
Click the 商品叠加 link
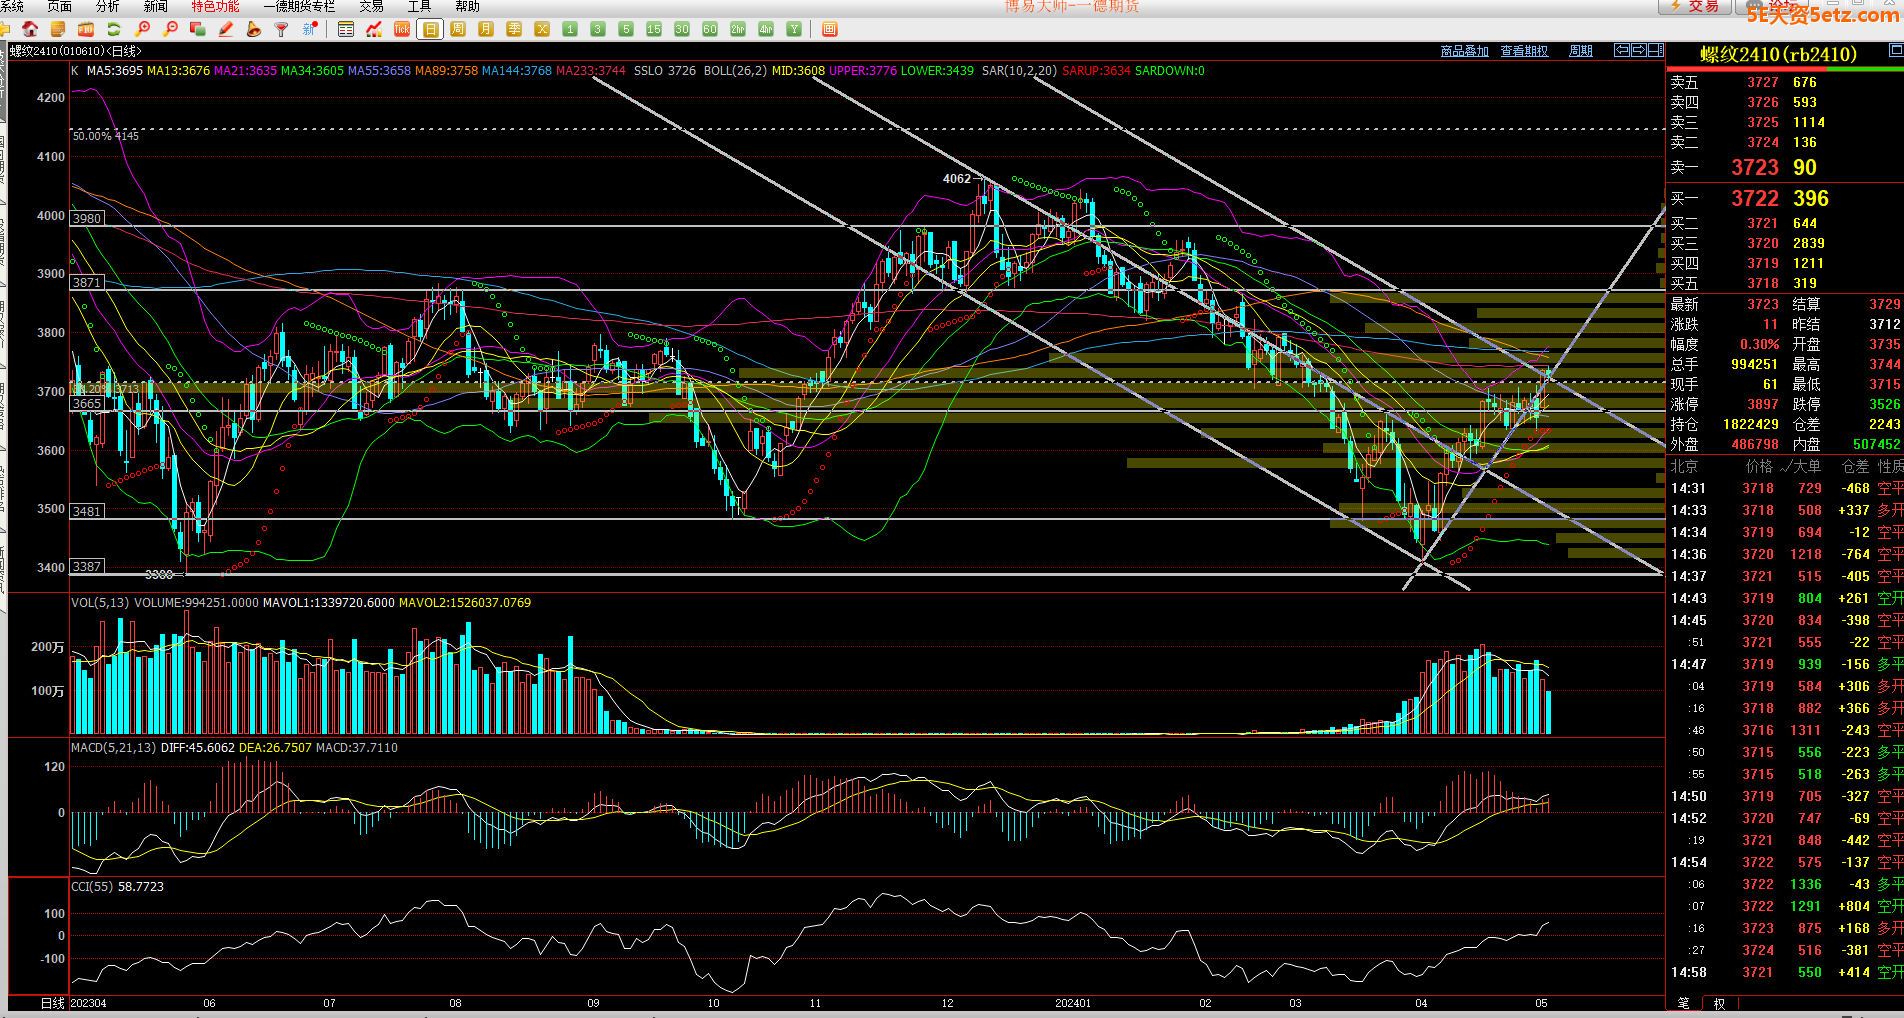pos(1464,51)
